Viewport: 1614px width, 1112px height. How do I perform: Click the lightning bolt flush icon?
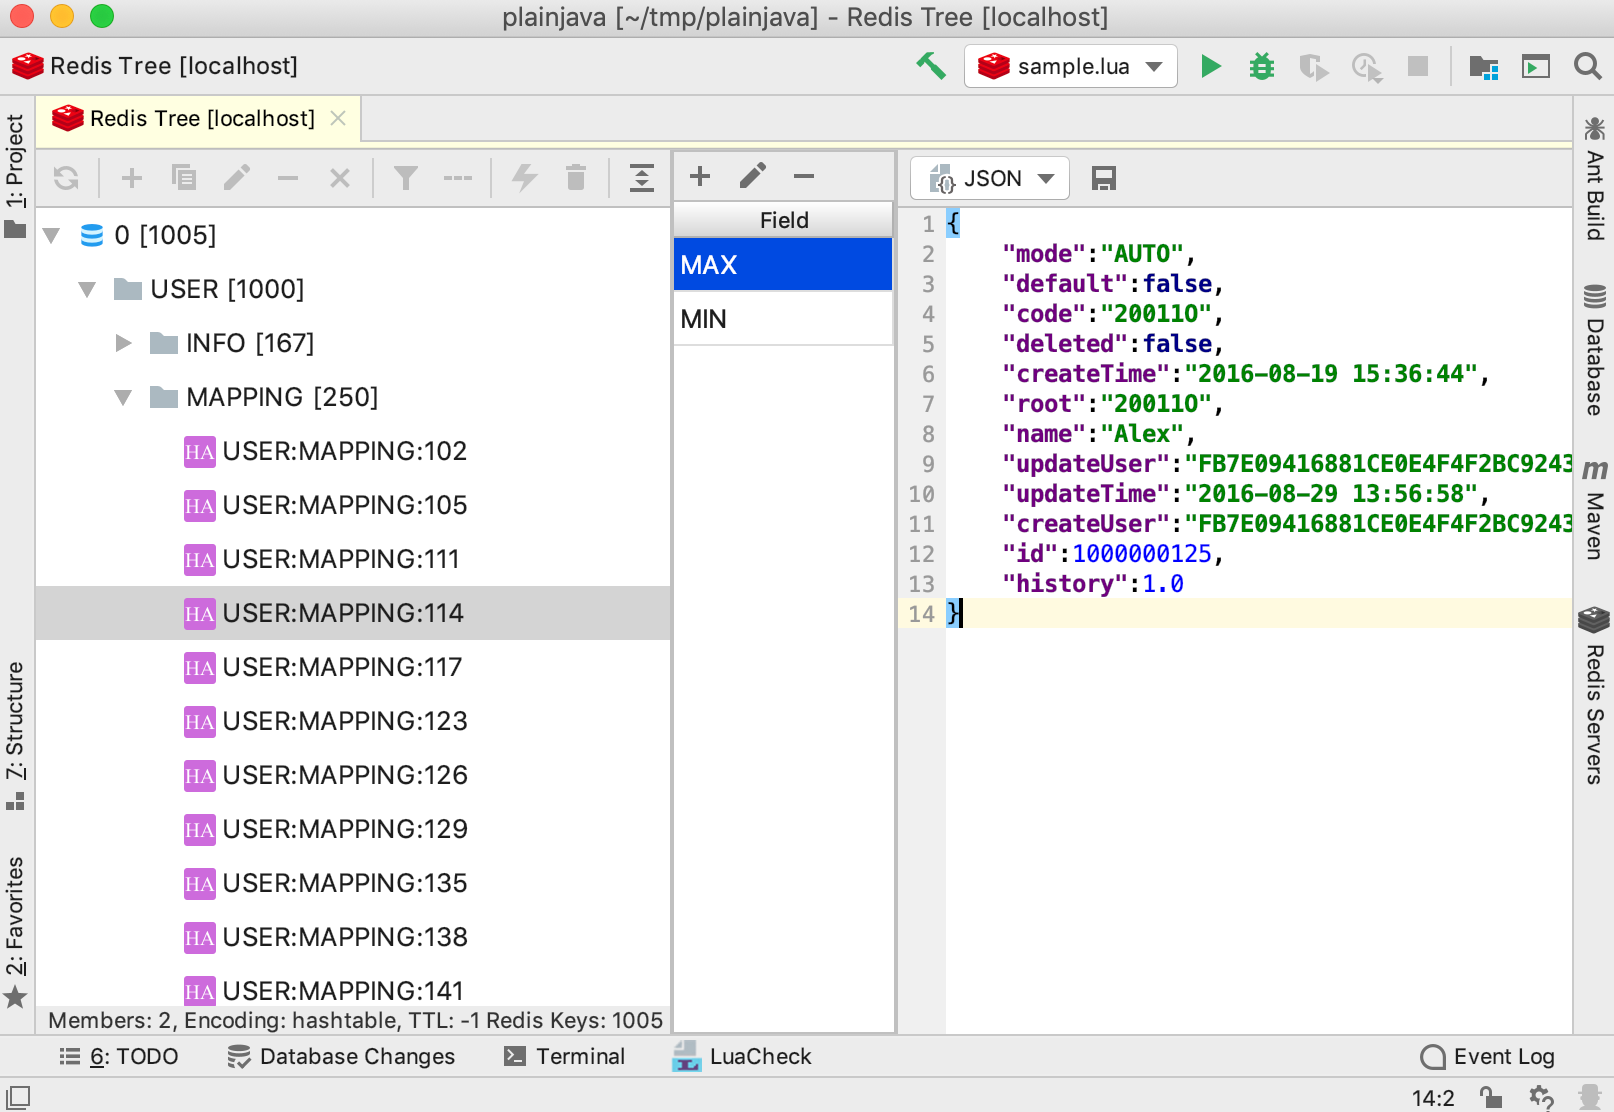pos(524,178)
